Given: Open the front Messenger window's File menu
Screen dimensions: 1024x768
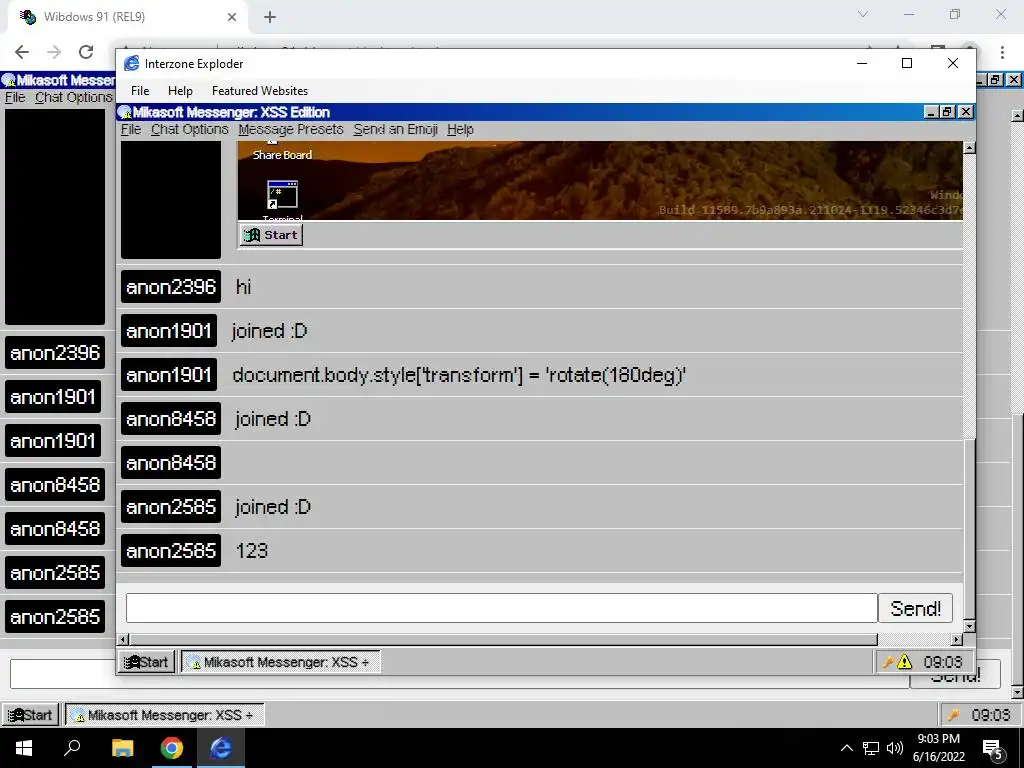Looking at the screenshot, I should pyautogui.click(x=131, y=129).
